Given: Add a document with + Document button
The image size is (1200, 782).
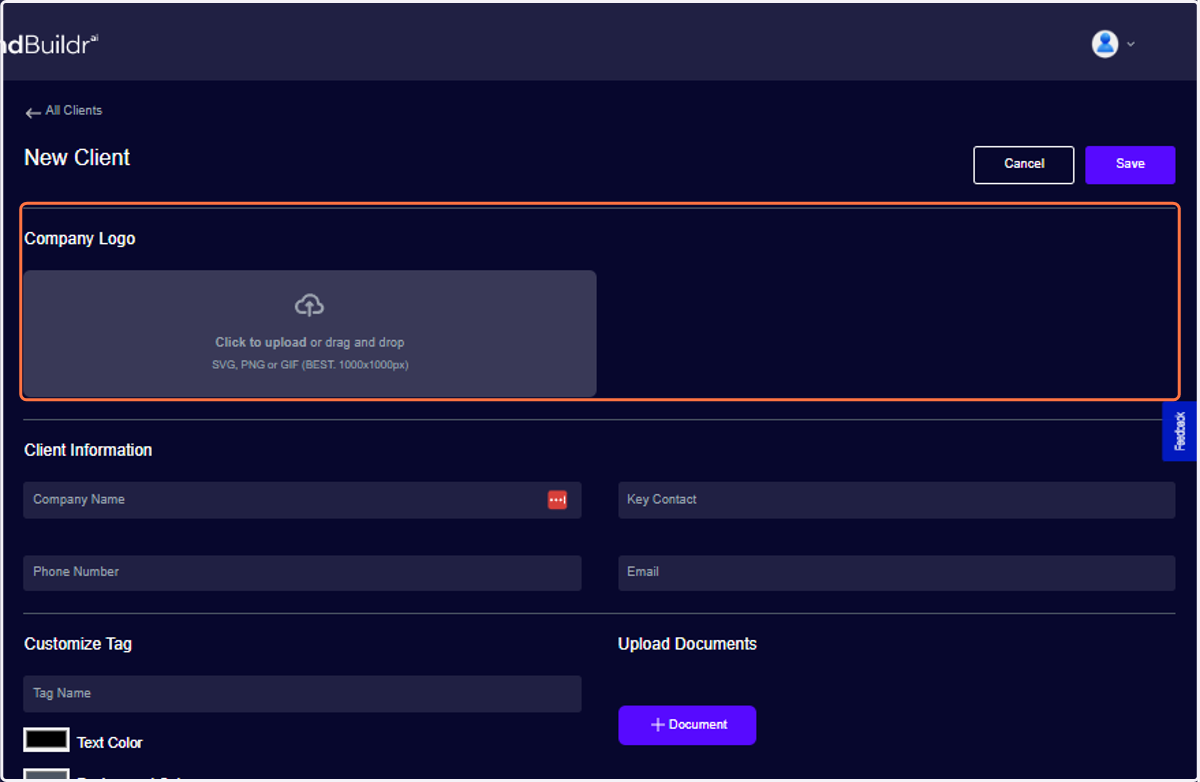Looking at the screenshot, I should click(x=687, y=725).
